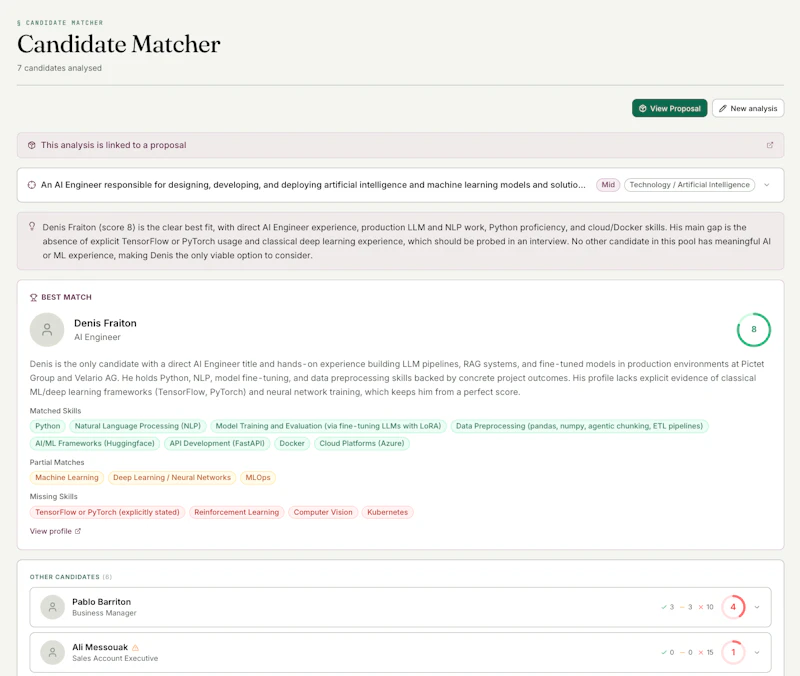This screenshot has width=800, height=676.
Task: Select the Deep Learning / Neural Networks chip
Action: pos(172,478)
